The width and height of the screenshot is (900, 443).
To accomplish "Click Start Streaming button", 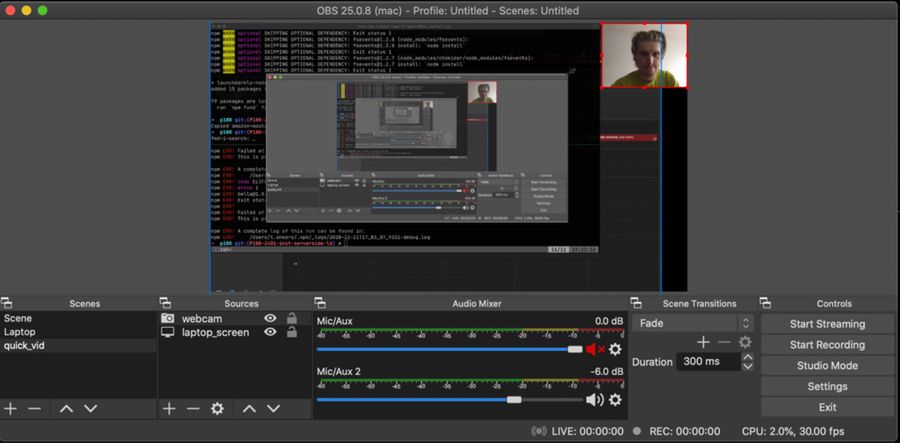I will click(827, 324).
